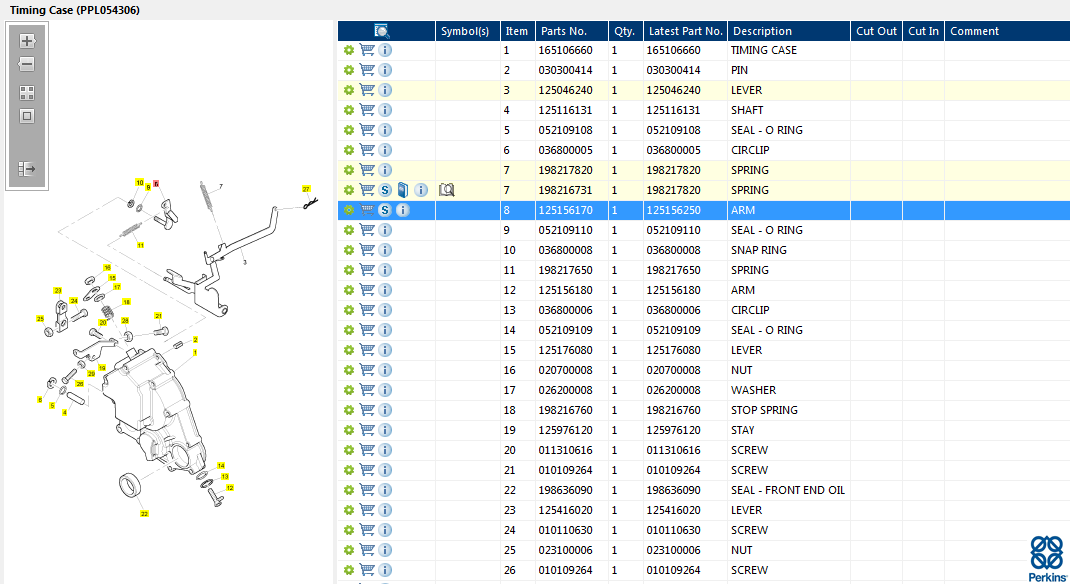Open info for PIN part row
1070x584 pixels.
(x=385, y=70)
